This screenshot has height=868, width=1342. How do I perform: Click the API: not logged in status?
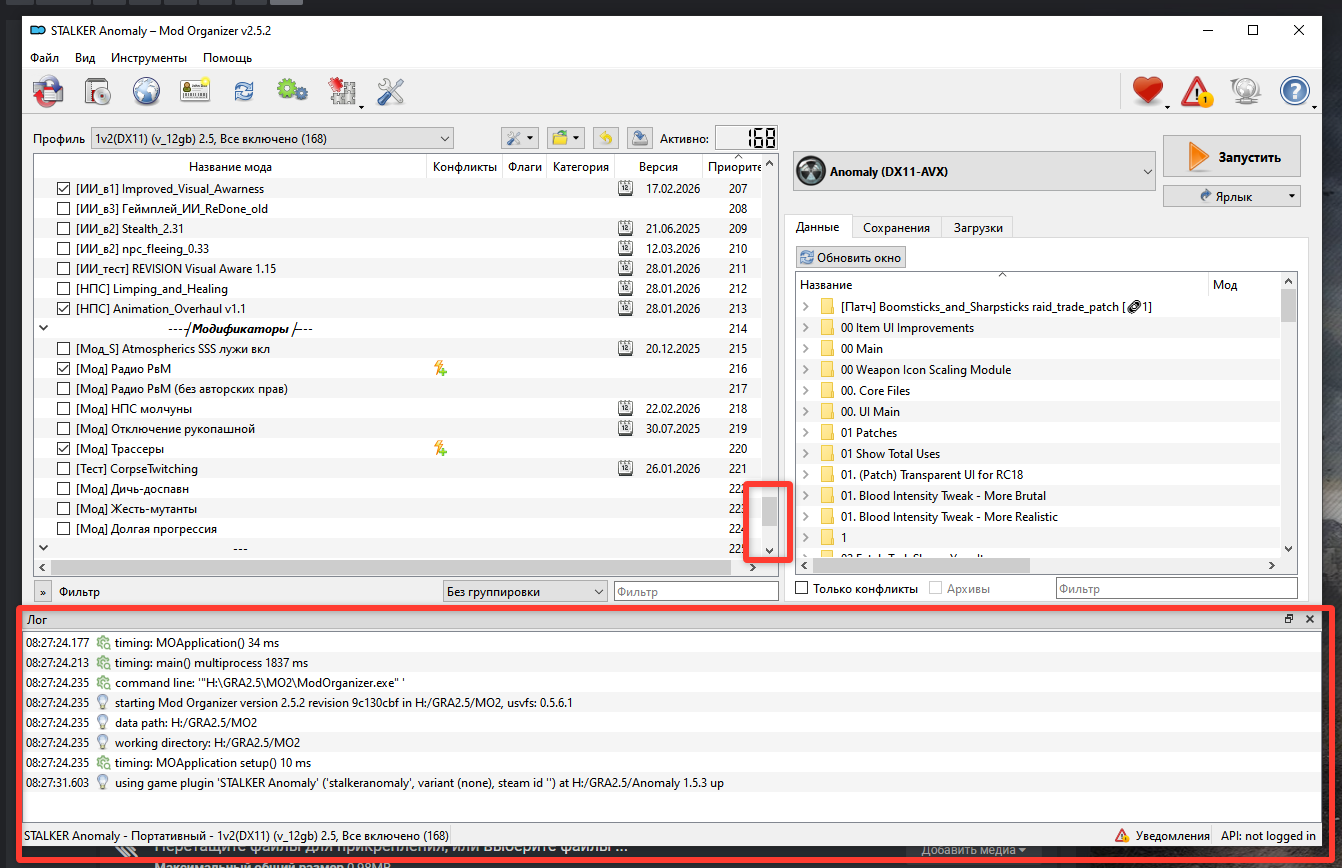click(x=1268, y=836)
